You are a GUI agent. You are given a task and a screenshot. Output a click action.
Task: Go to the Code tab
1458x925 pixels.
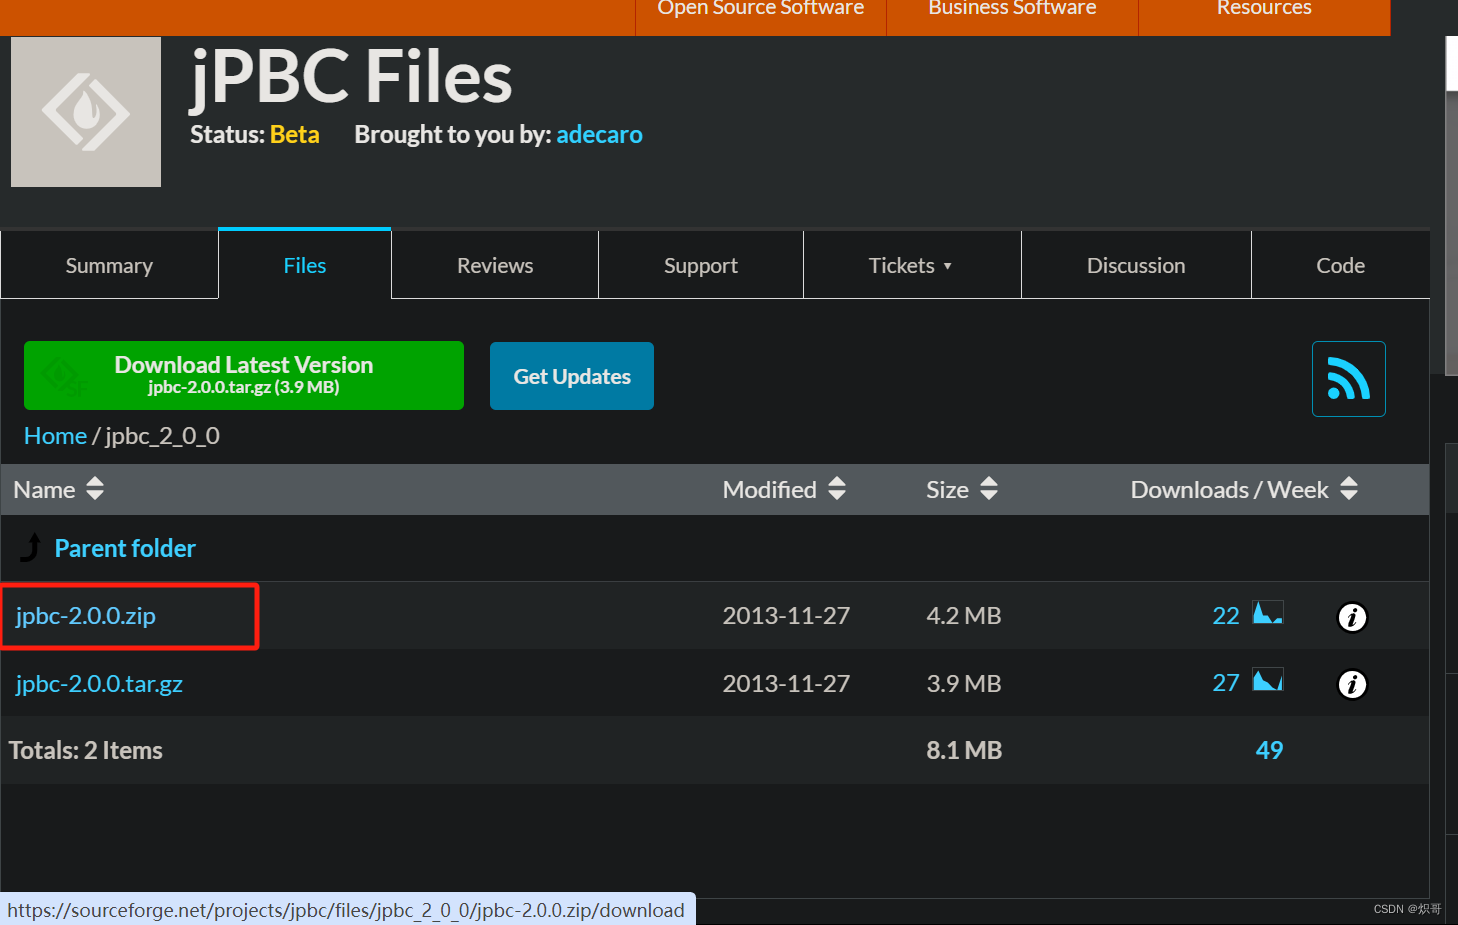(1340, 266)
